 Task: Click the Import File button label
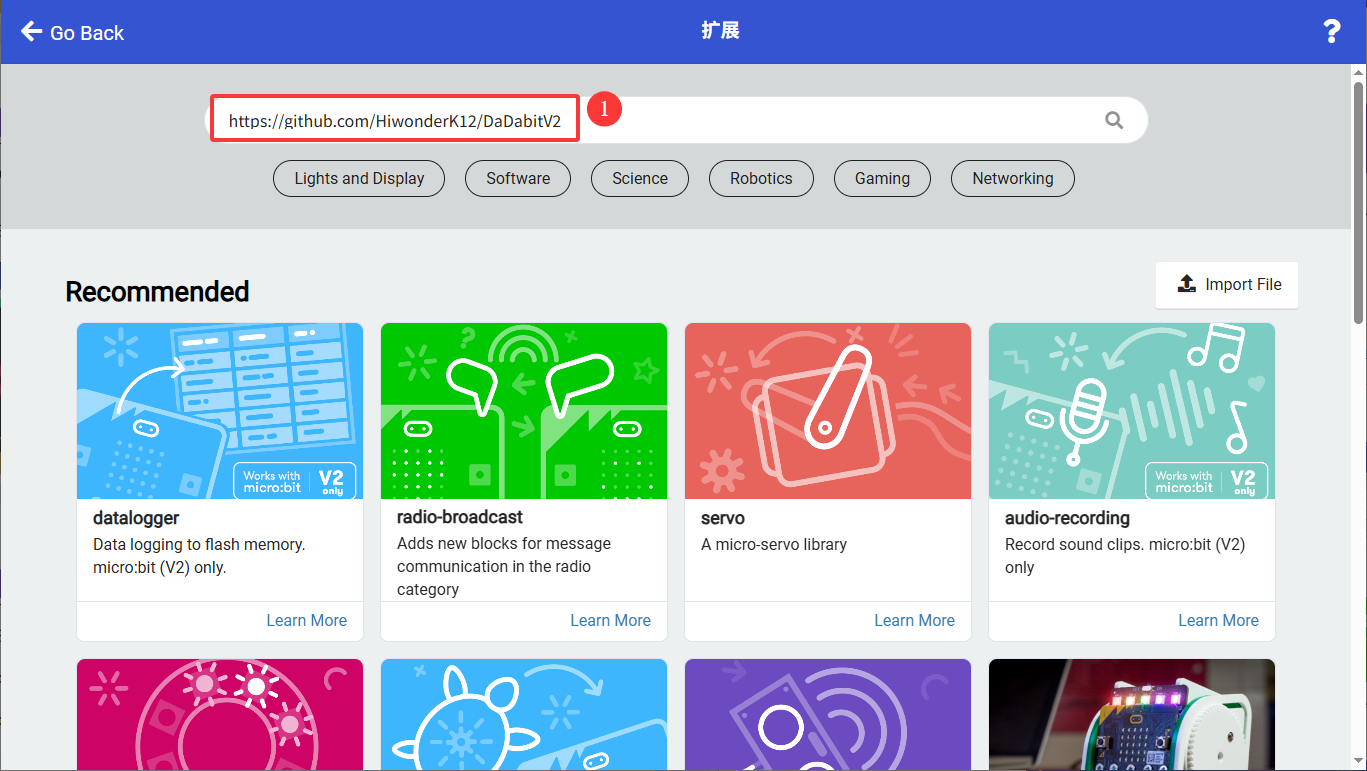pos(1243,285)
